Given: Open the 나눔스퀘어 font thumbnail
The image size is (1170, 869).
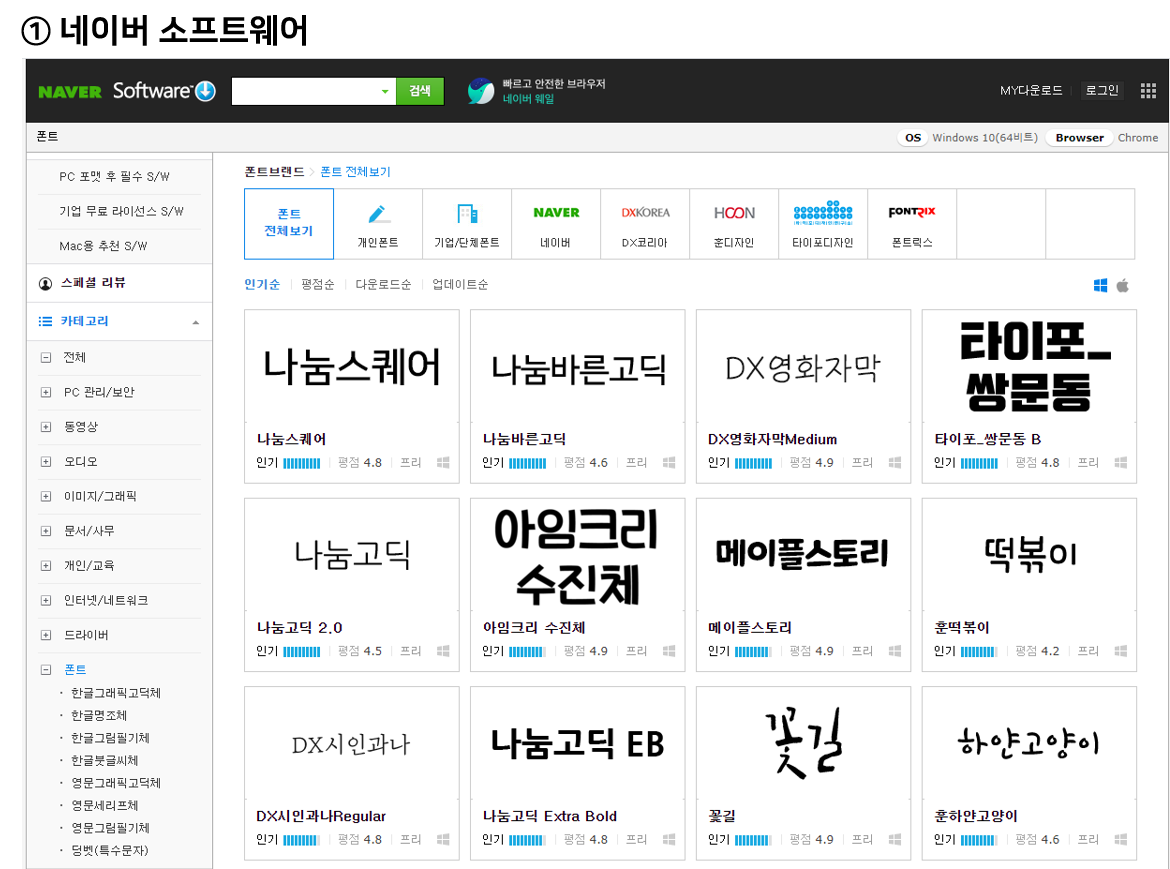Looking at the screenshot, I should tap(351, 368).
